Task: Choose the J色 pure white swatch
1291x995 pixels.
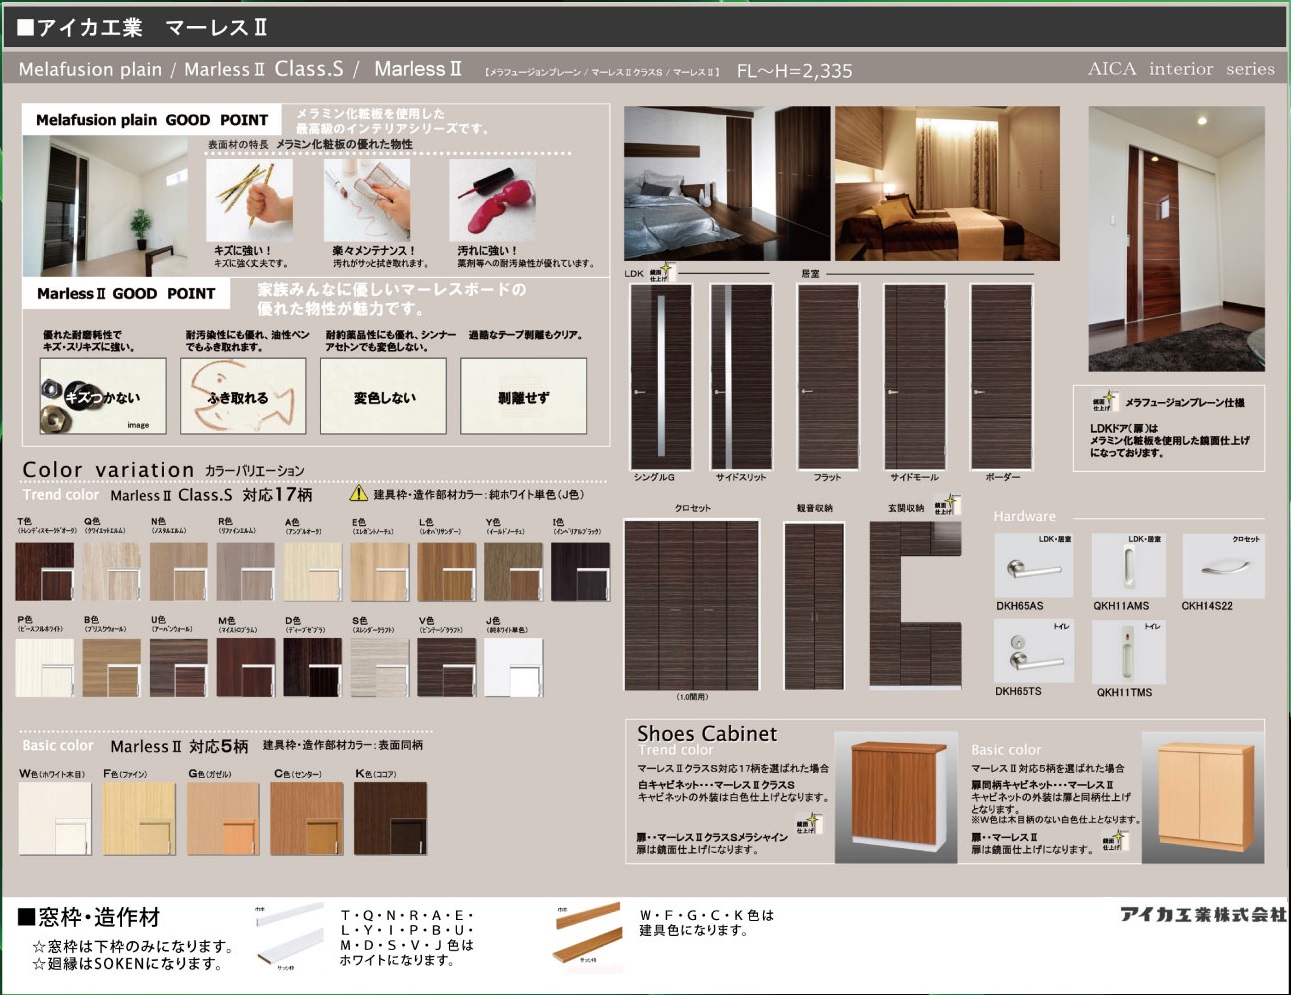Action: [x=513, y=667]
